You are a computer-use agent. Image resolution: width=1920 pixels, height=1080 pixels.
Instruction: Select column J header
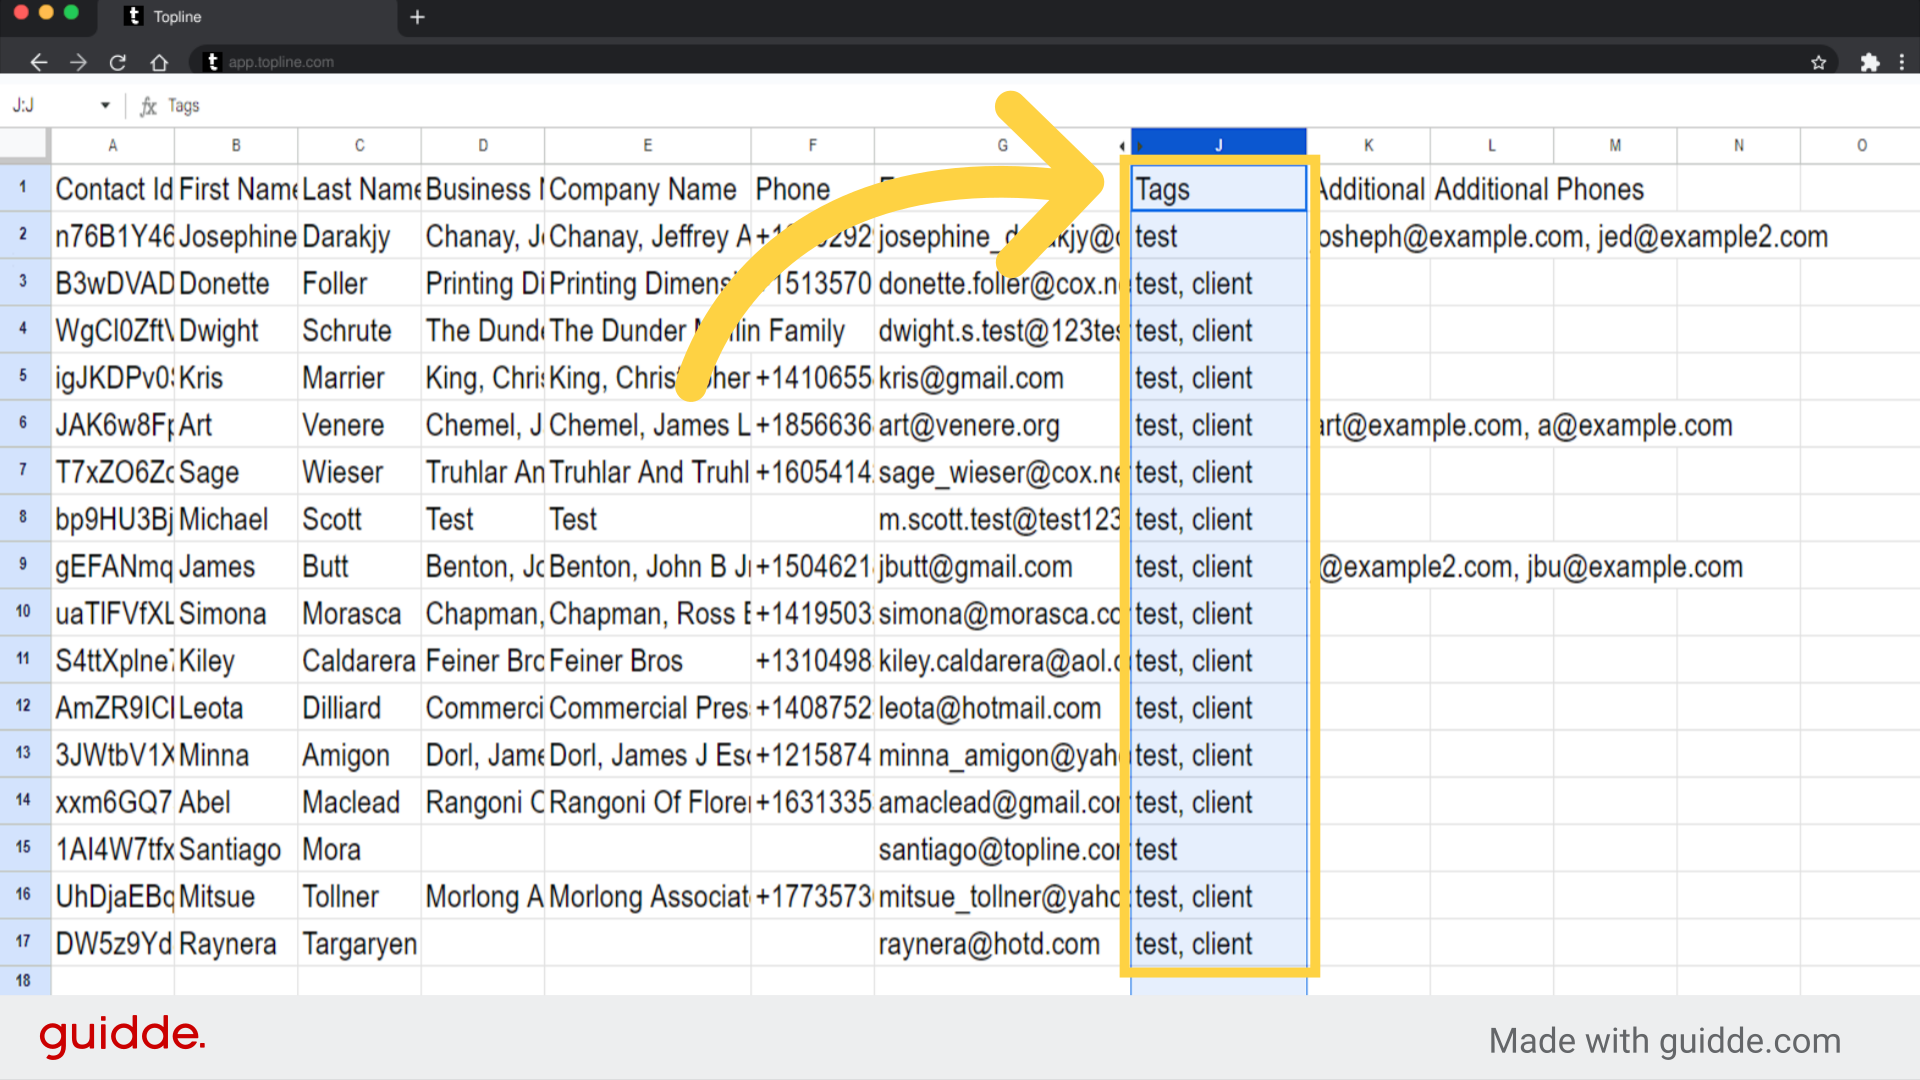pos(1219,145)
